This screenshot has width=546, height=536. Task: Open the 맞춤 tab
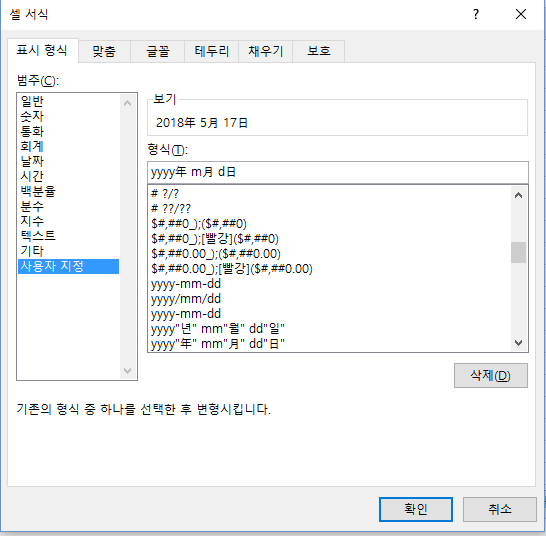pos(104,51)
